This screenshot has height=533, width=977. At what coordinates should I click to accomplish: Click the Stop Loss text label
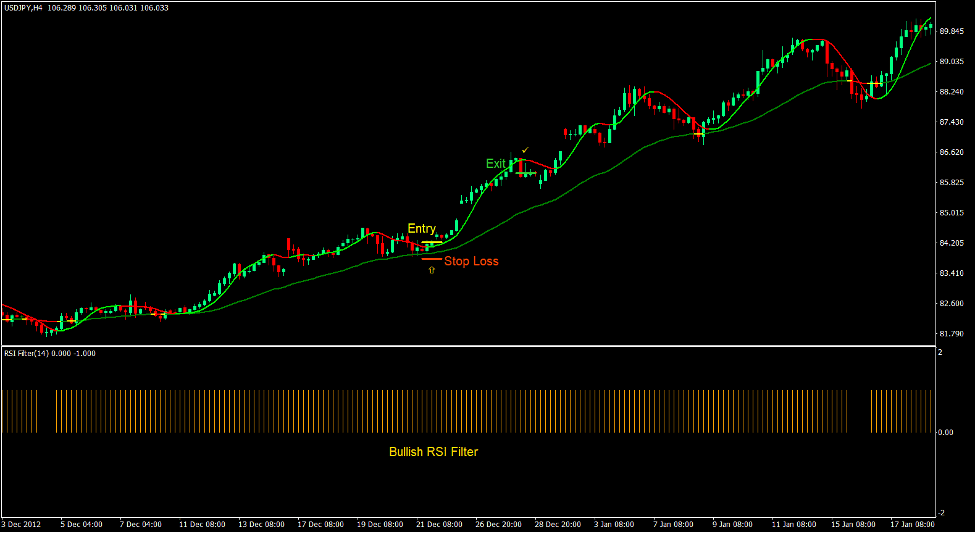point(471,262)
